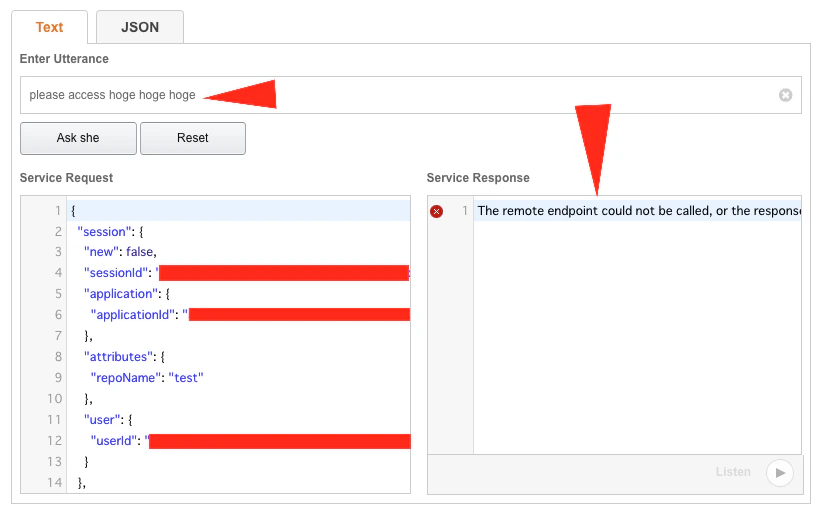Click the Service Response heading

coord(478,178)
